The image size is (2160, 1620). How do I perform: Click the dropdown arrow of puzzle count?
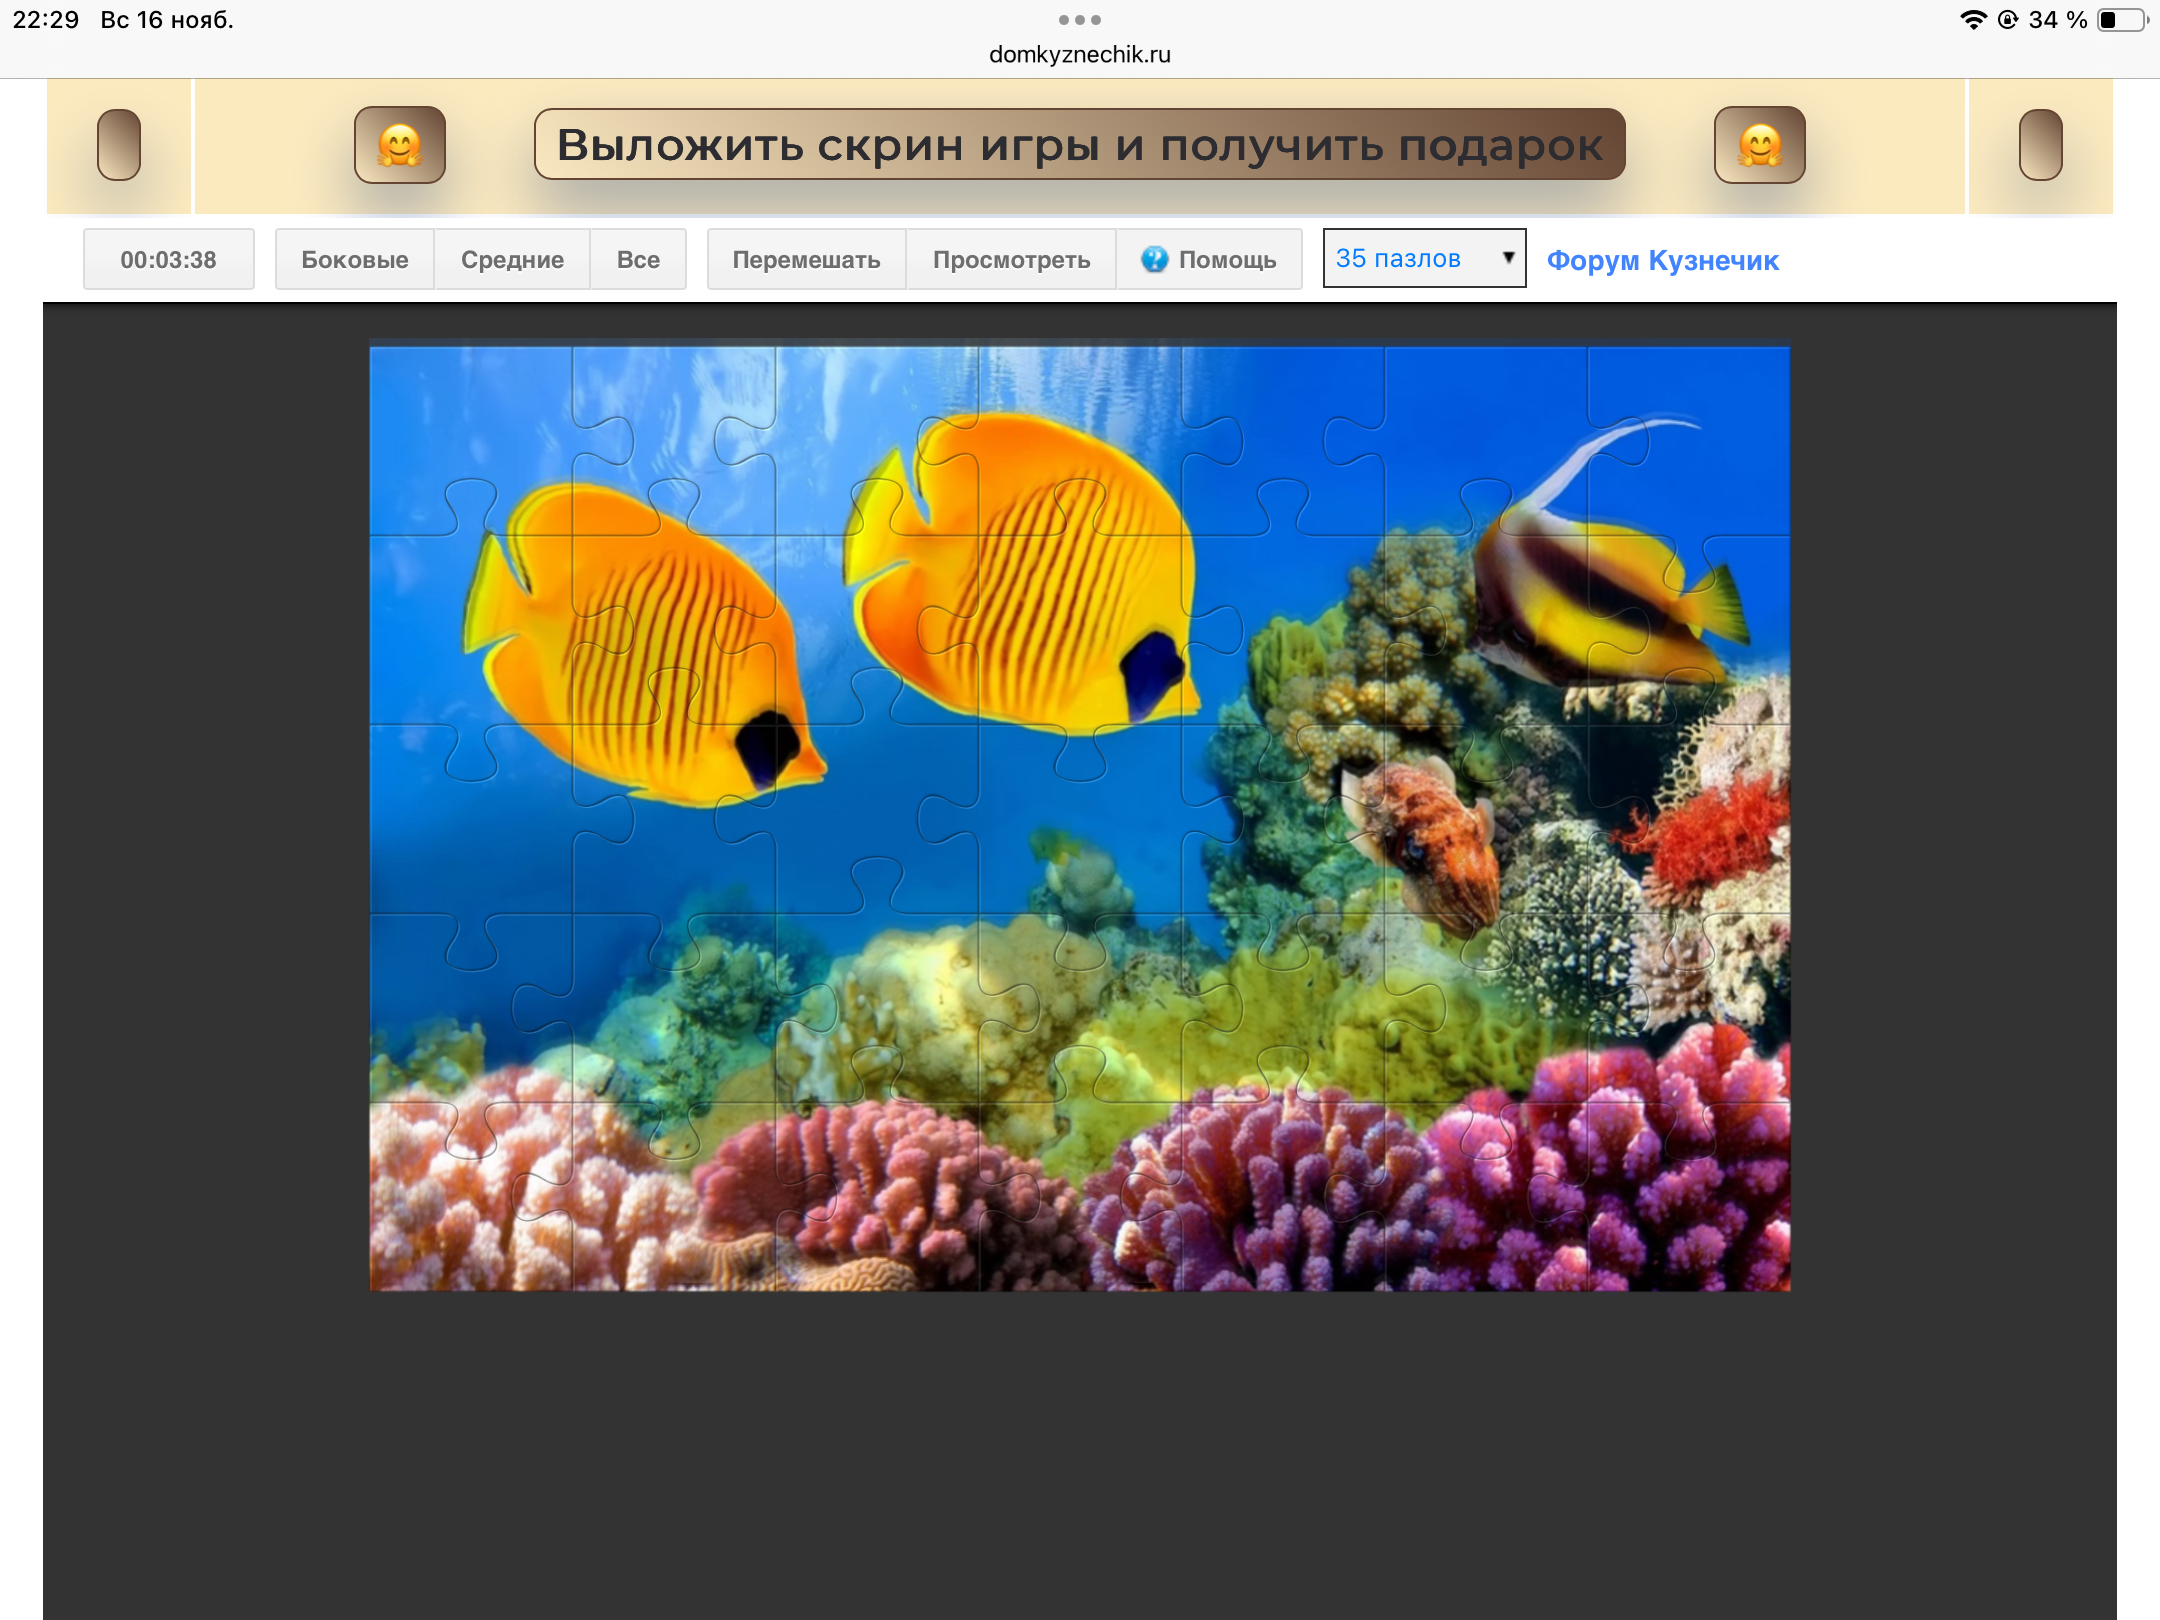coord(1508,258)
